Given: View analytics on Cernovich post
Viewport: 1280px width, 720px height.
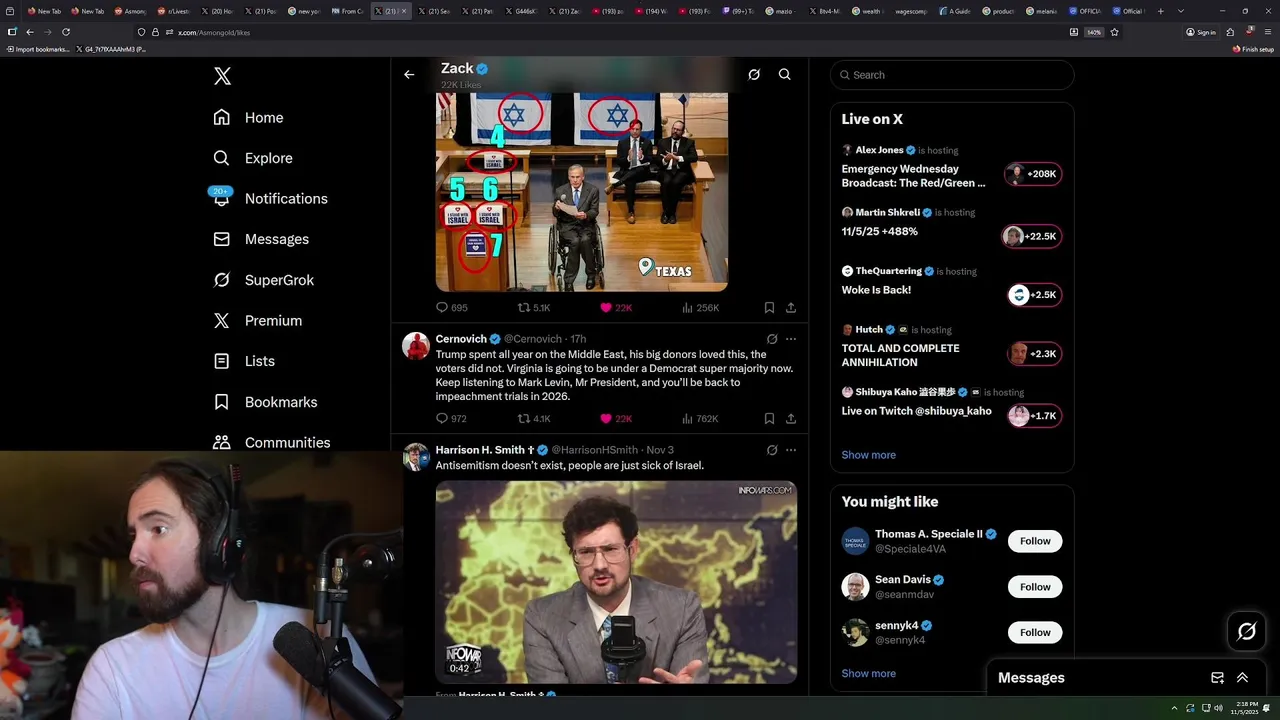Looking at the screenshot, I should click(700, 419).
